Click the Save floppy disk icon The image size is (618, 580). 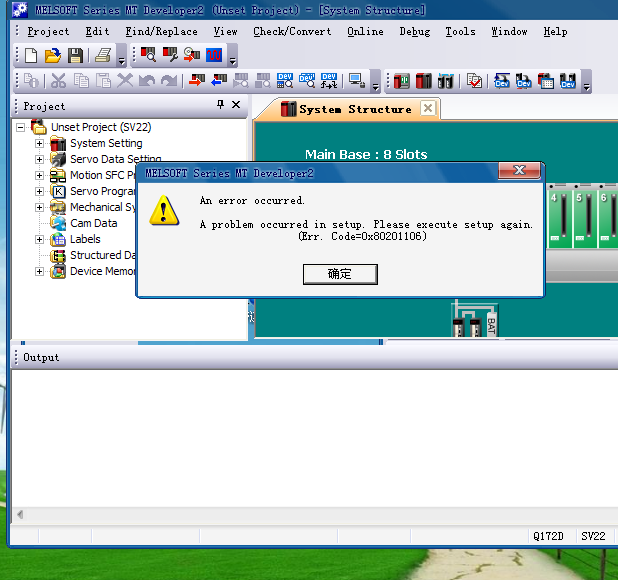(x=74, y=56)
